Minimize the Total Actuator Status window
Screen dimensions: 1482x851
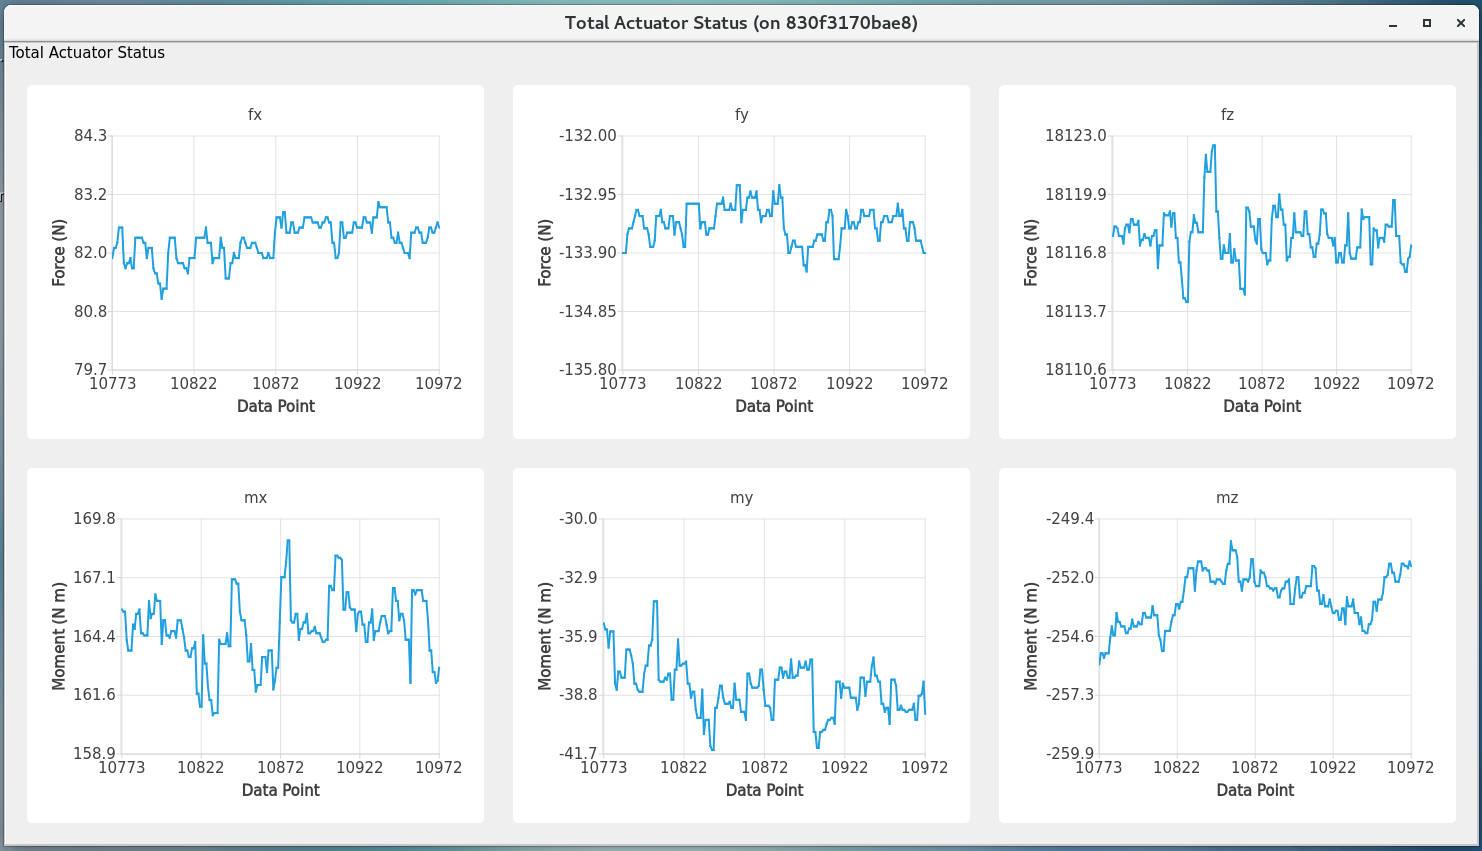click(1392, 23)
